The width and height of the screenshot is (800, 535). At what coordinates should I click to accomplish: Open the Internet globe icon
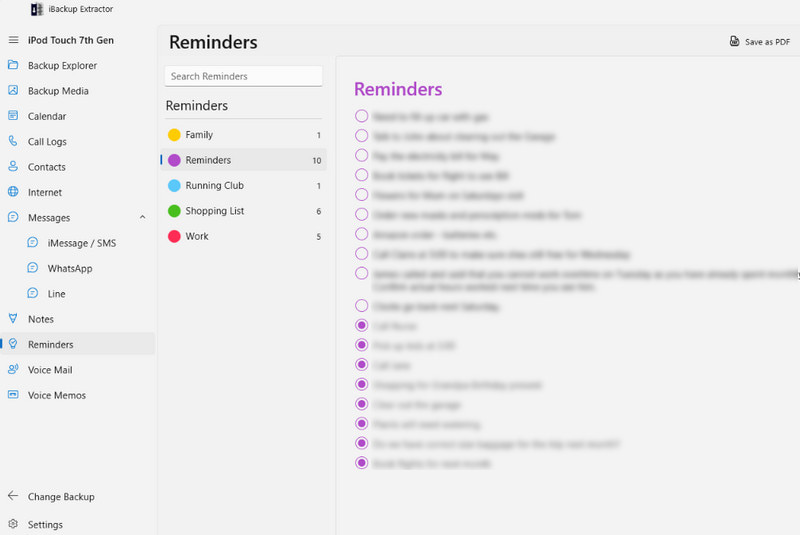13,192
